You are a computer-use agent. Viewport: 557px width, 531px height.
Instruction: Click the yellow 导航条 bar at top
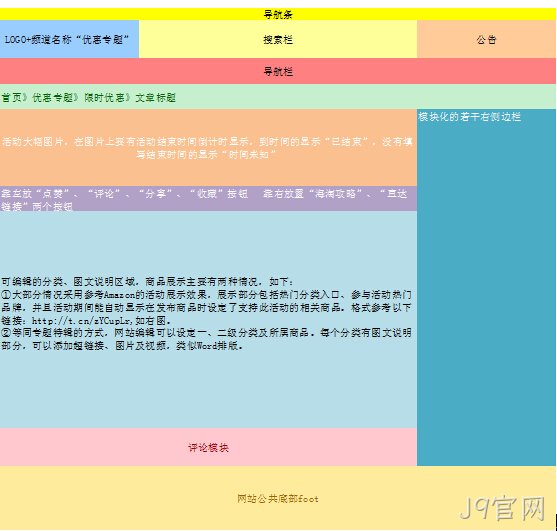[x=278, y=14]
